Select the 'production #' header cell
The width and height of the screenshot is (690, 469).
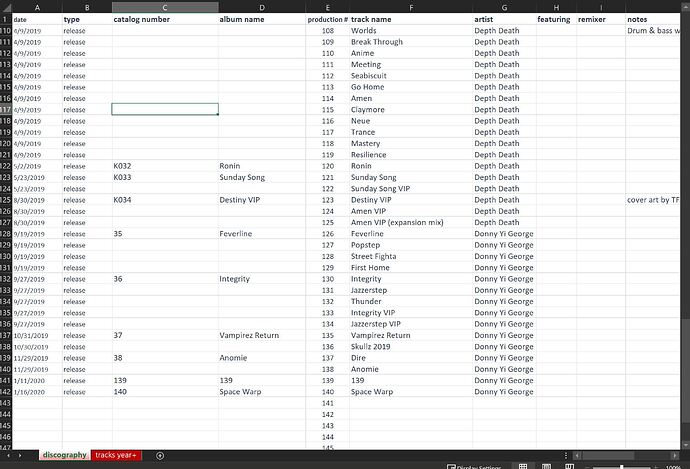(327, 19)
